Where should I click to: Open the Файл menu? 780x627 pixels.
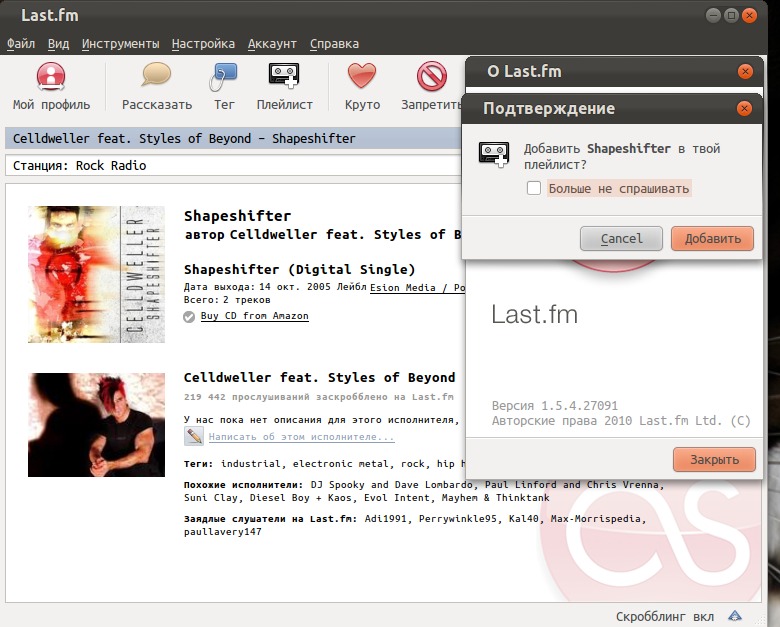21,44
